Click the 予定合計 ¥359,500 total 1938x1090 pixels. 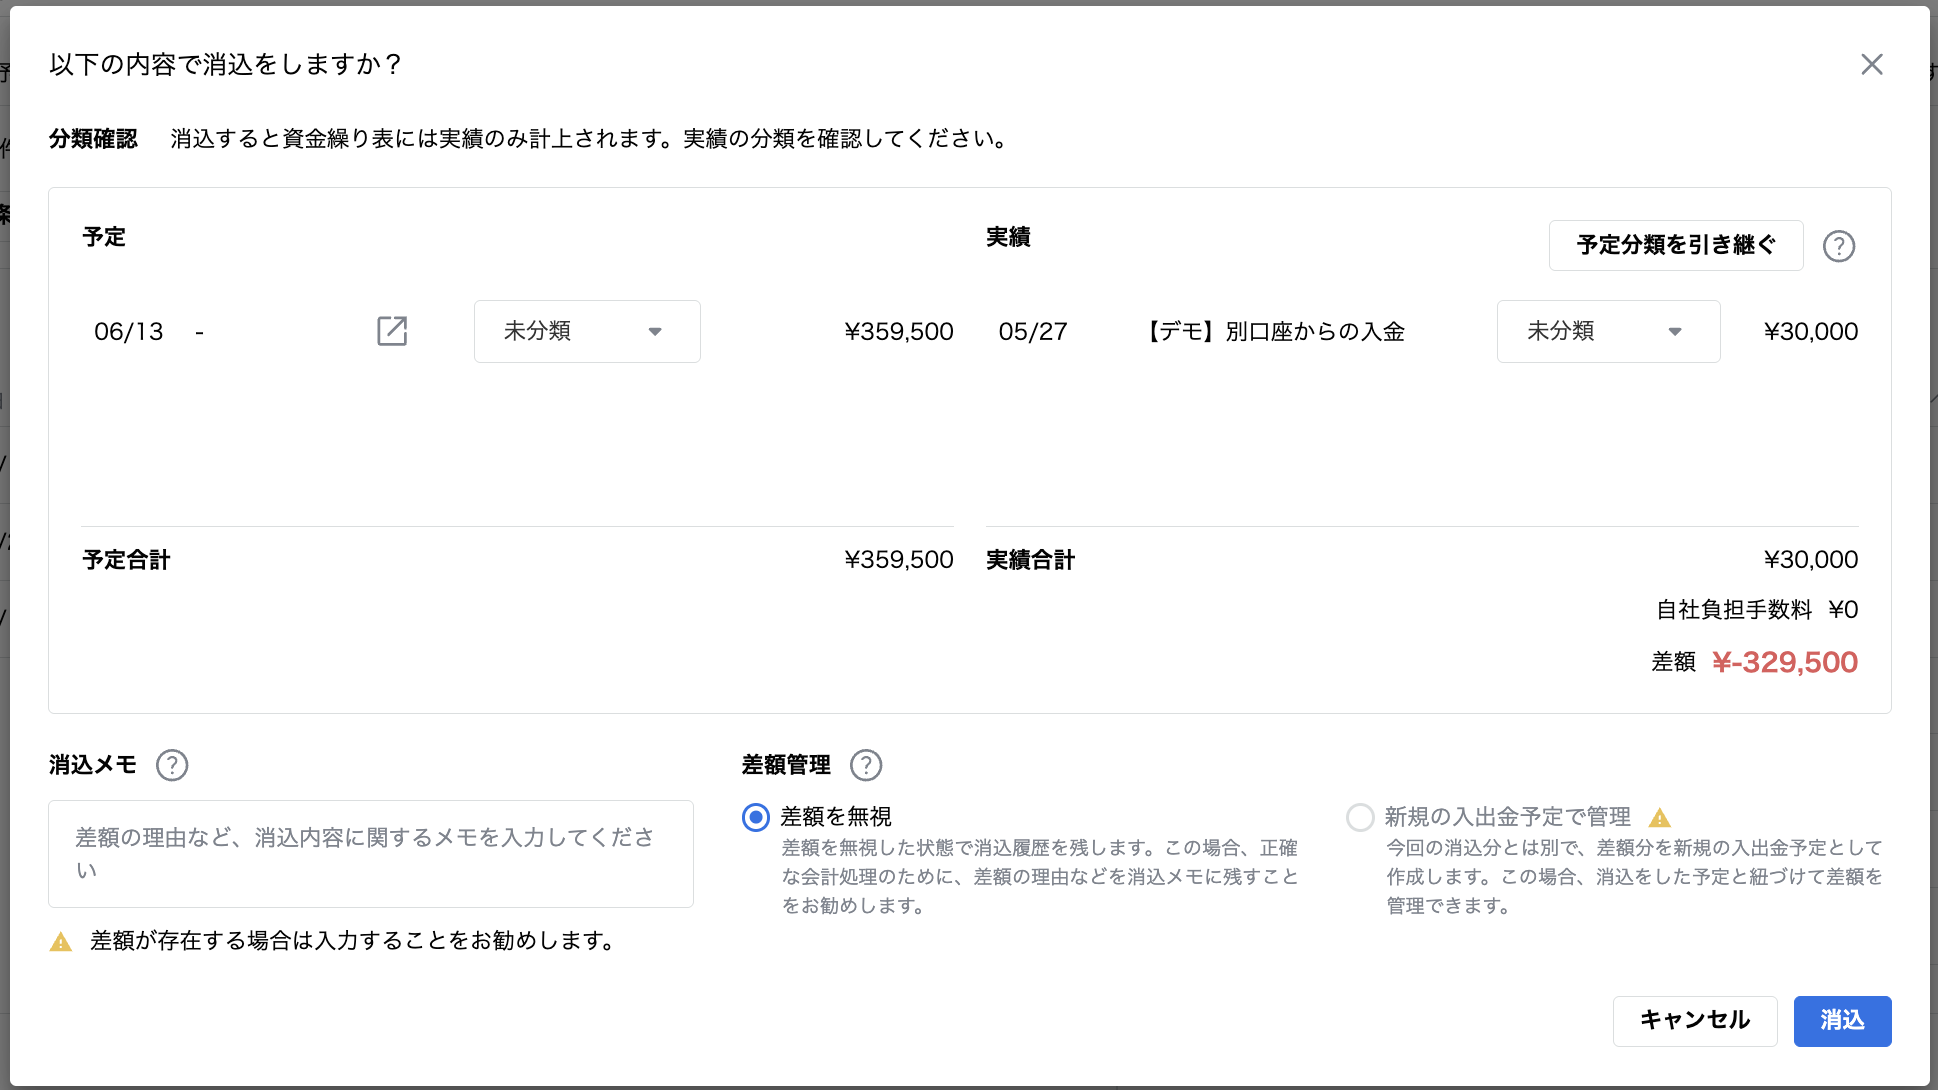tap(899, 560)
